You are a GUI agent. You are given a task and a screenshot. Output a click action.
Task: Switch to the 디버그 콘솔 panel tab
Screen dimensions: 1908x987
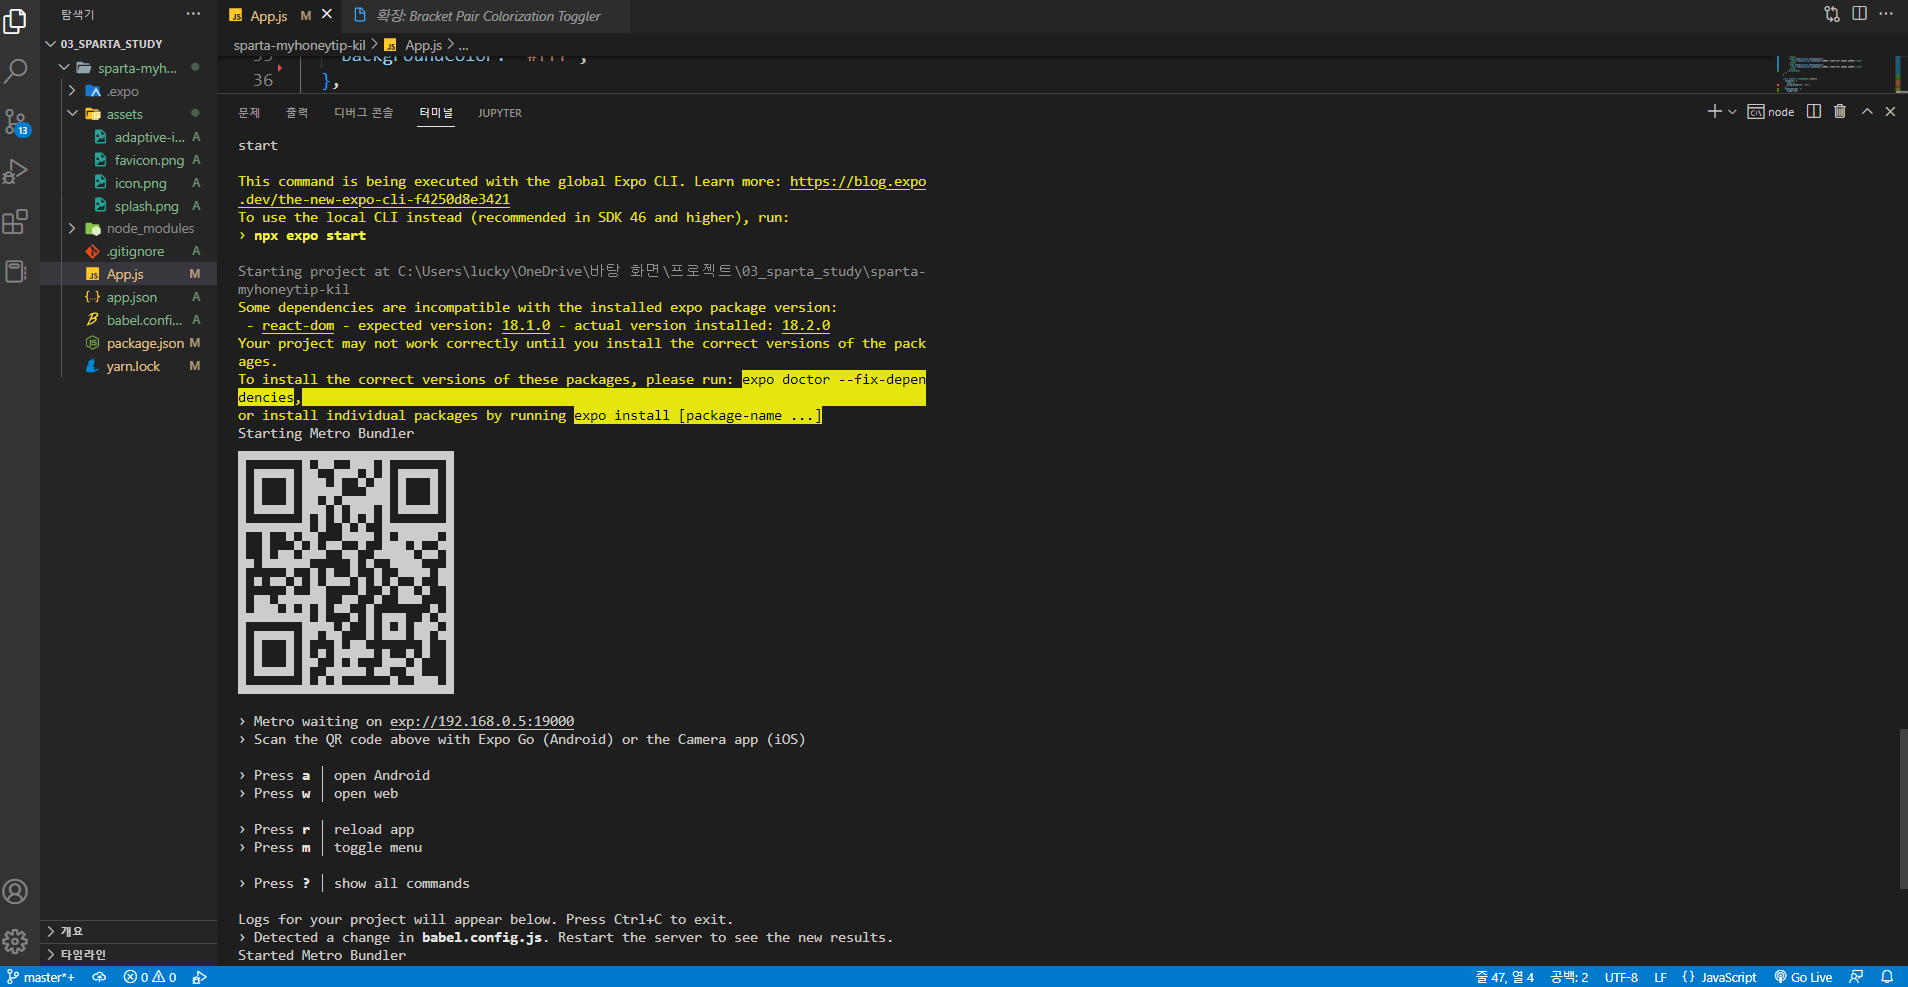pos(364,113)
